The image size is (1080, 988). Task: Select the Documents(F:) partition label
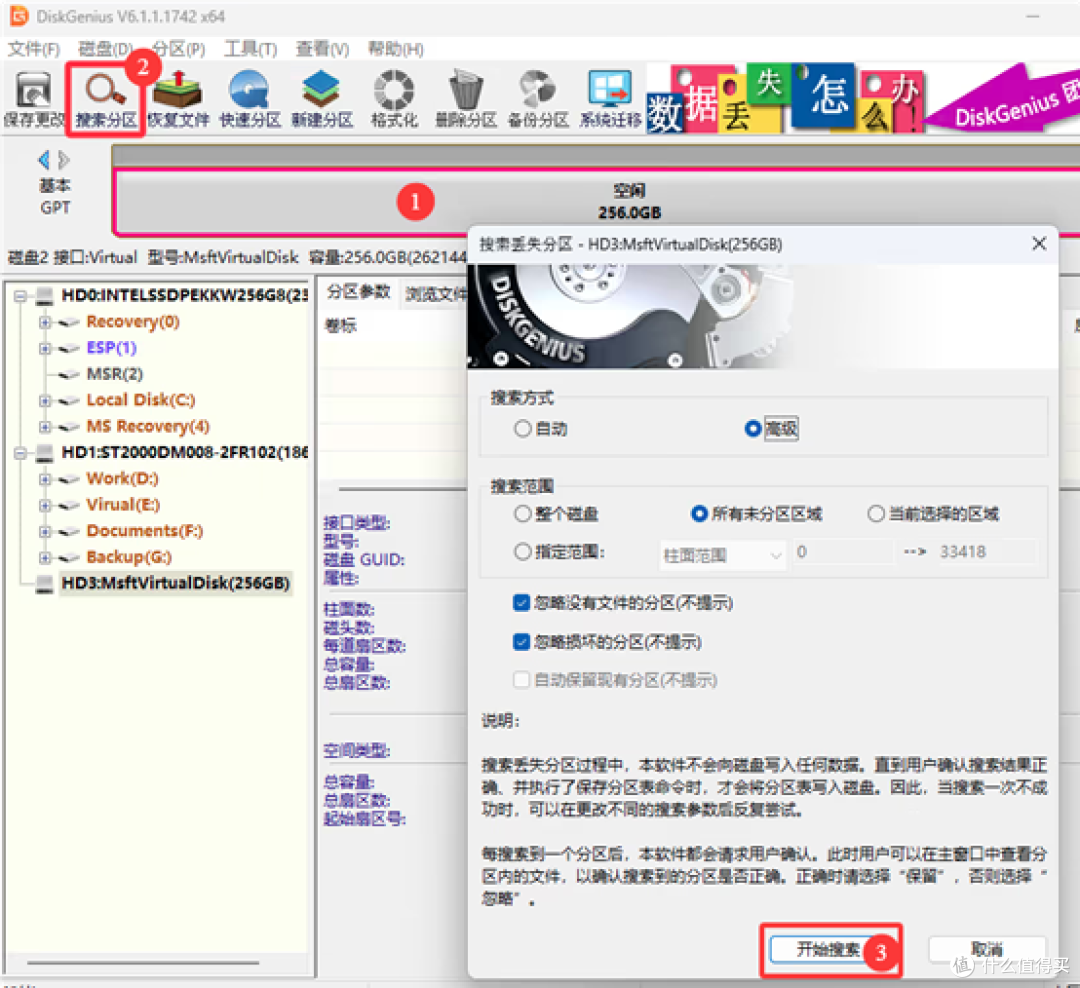(x=145, y=531)
